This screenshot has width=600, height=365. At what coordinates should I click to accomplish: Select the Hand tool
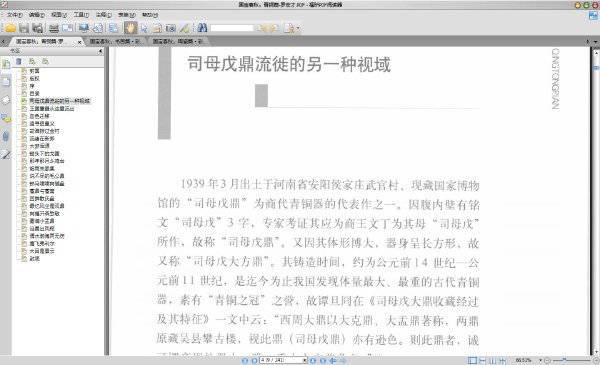pyautogui.click(x=130, y=28)
